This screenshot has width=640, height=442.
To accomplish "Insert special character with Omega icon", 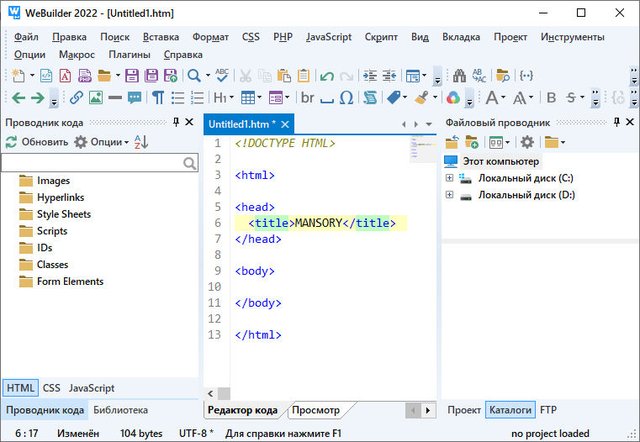I will (x=345, y=98).
